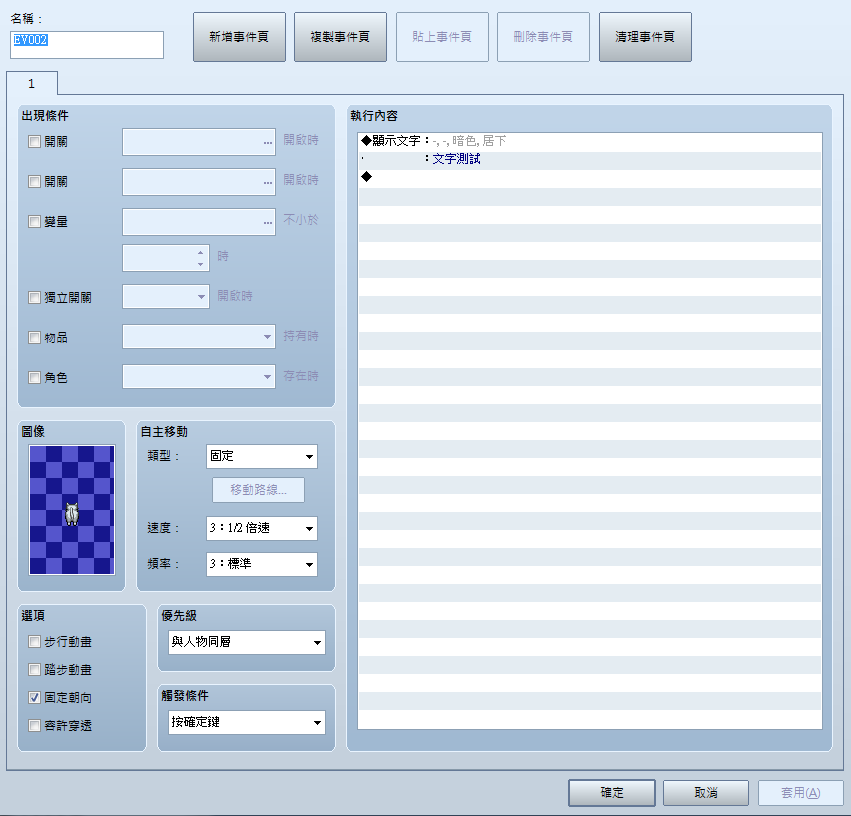851x816 pixels.
Task: Enable the 角色 condition checkbox
Action: pos(34,377)
